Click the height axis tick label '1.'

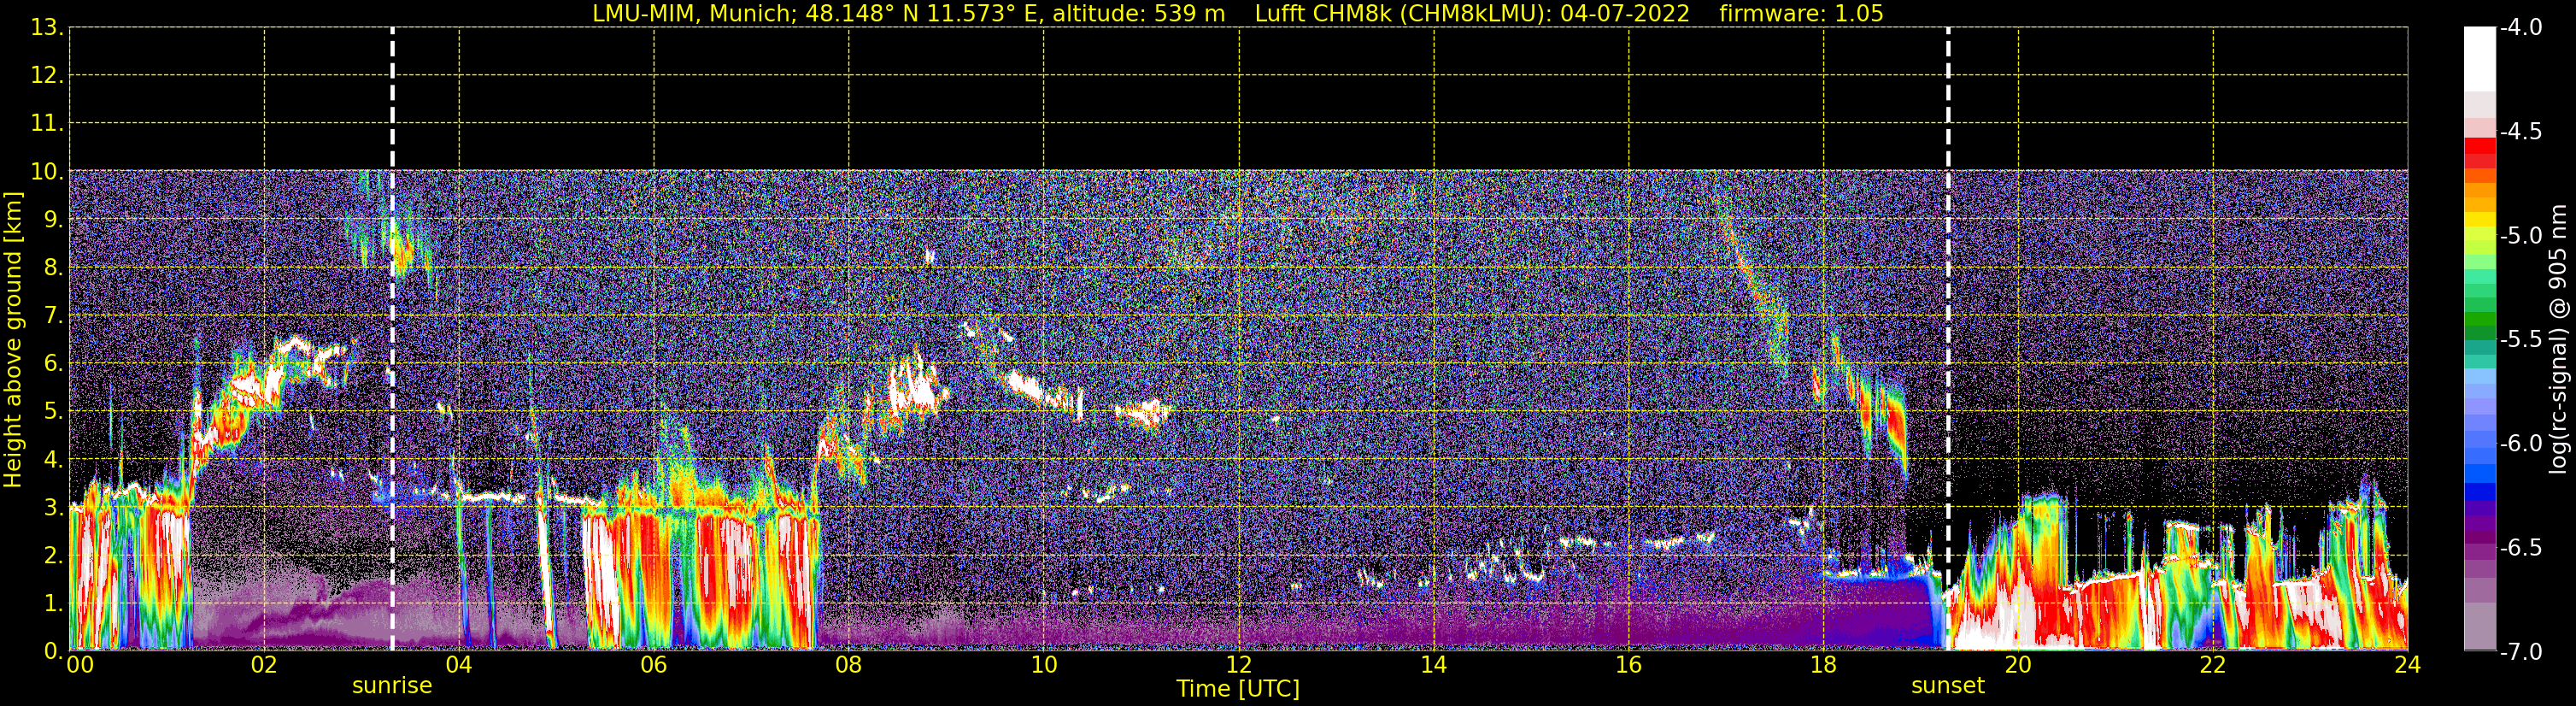(x=54, y=604)
